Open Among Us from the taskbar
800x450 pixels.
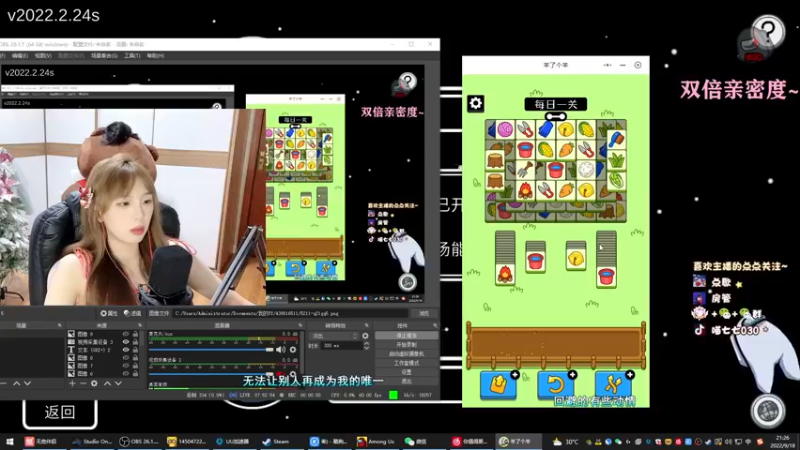[376, 441]
